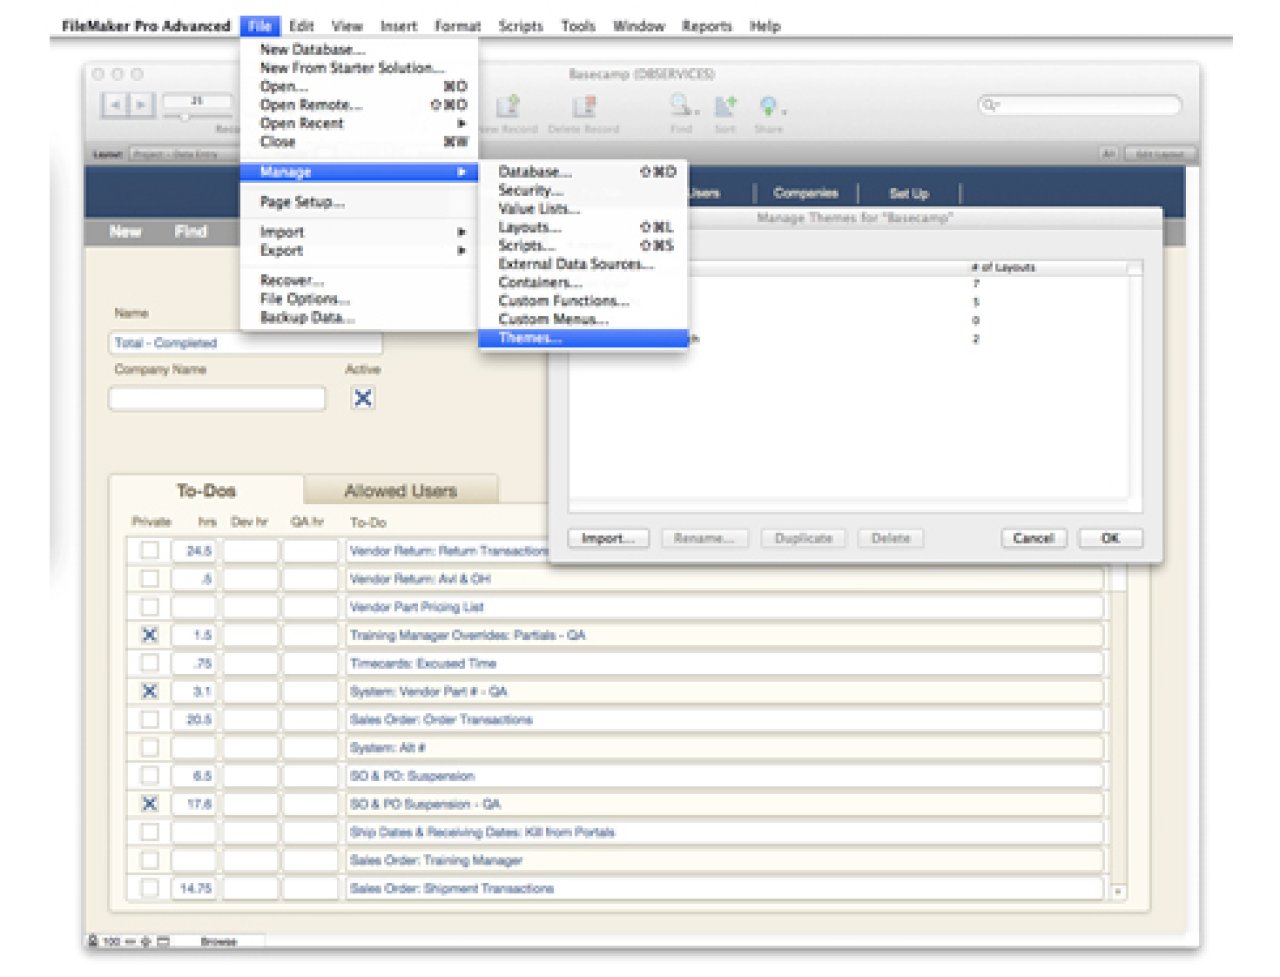Image resolution: width=1280 pixels, height=977 pixels.
Task: Select Page Setup... in File menu
Action: tap(359, 202)
